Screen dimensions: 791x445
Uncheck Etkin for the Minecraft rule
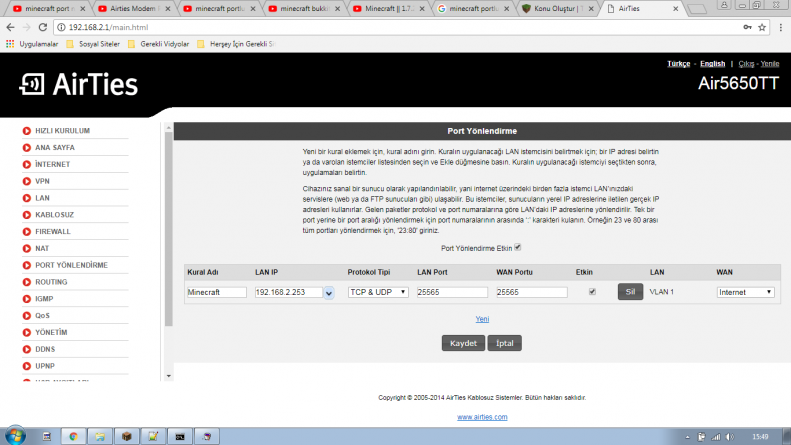tap(592, 292)
